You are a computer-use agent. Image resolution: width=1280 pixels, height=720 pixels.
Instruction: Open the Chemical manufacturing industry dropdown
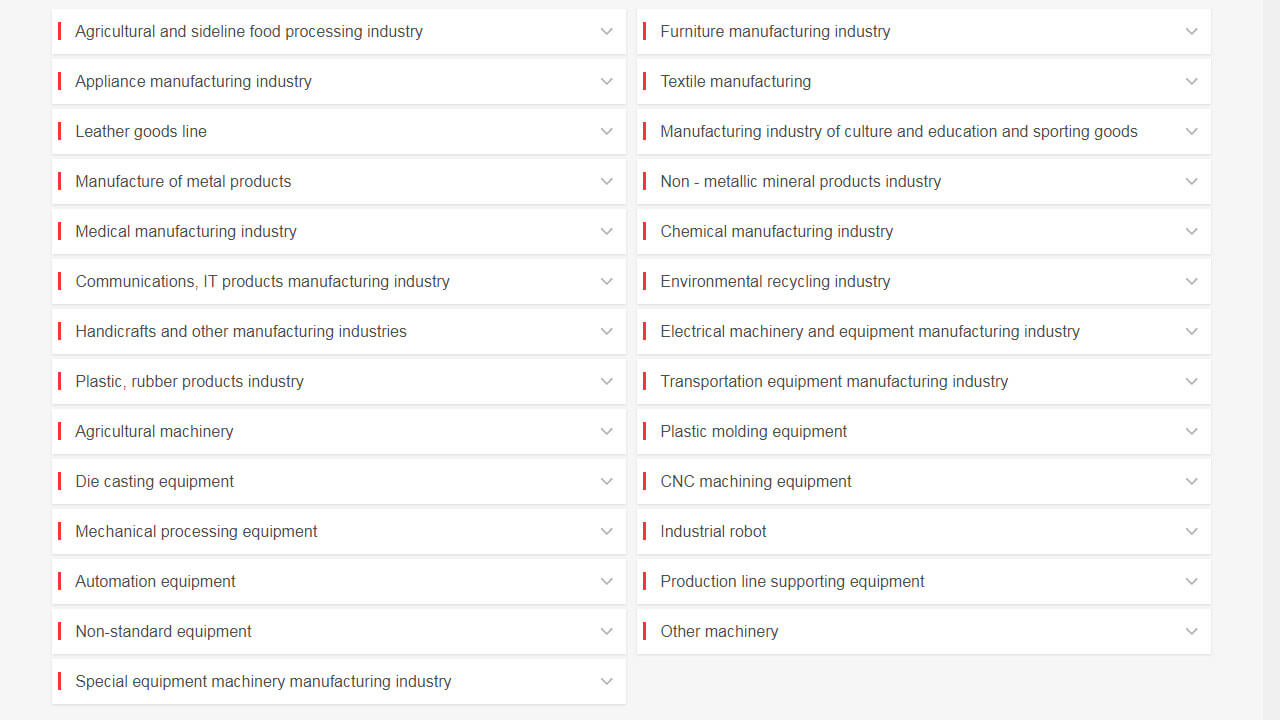(x=923, y=231)
